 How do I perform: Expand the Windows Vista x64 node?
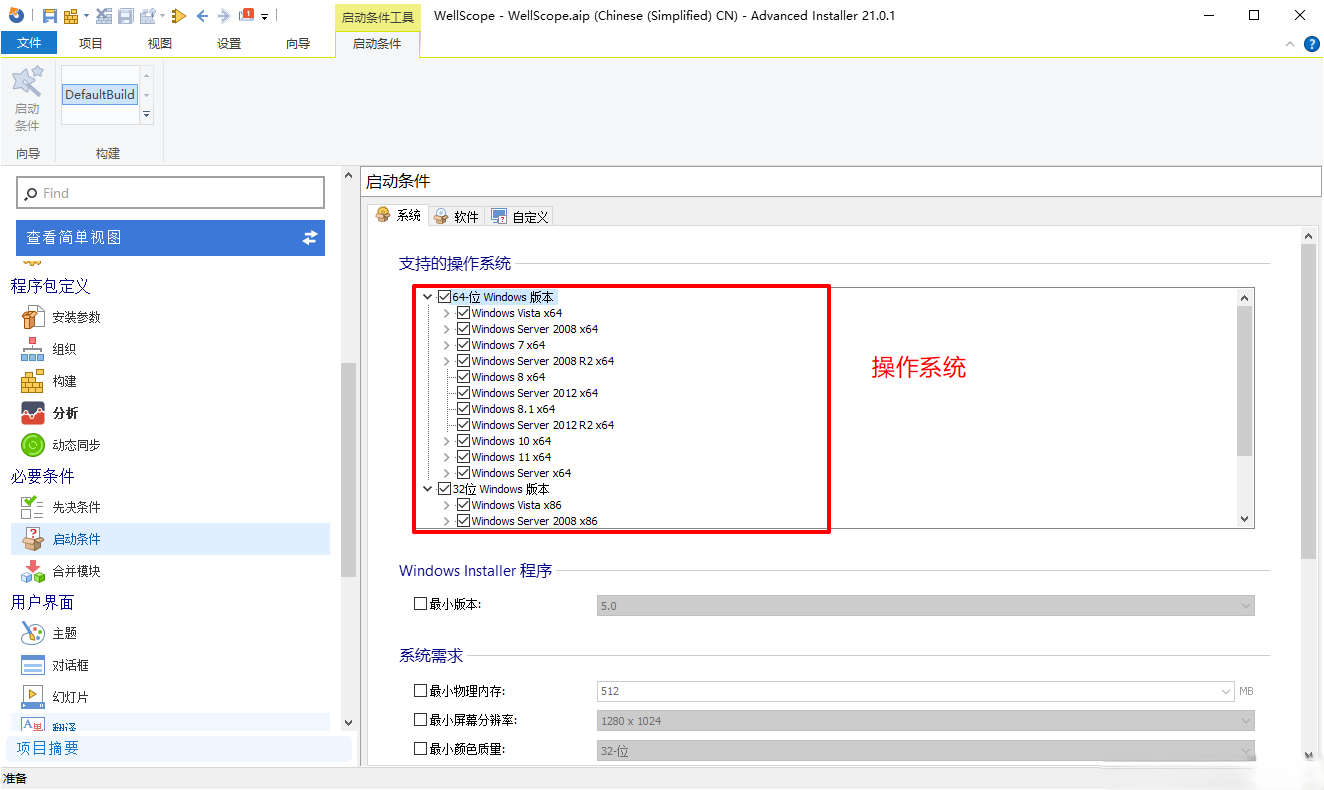click(x=446, y=313)
